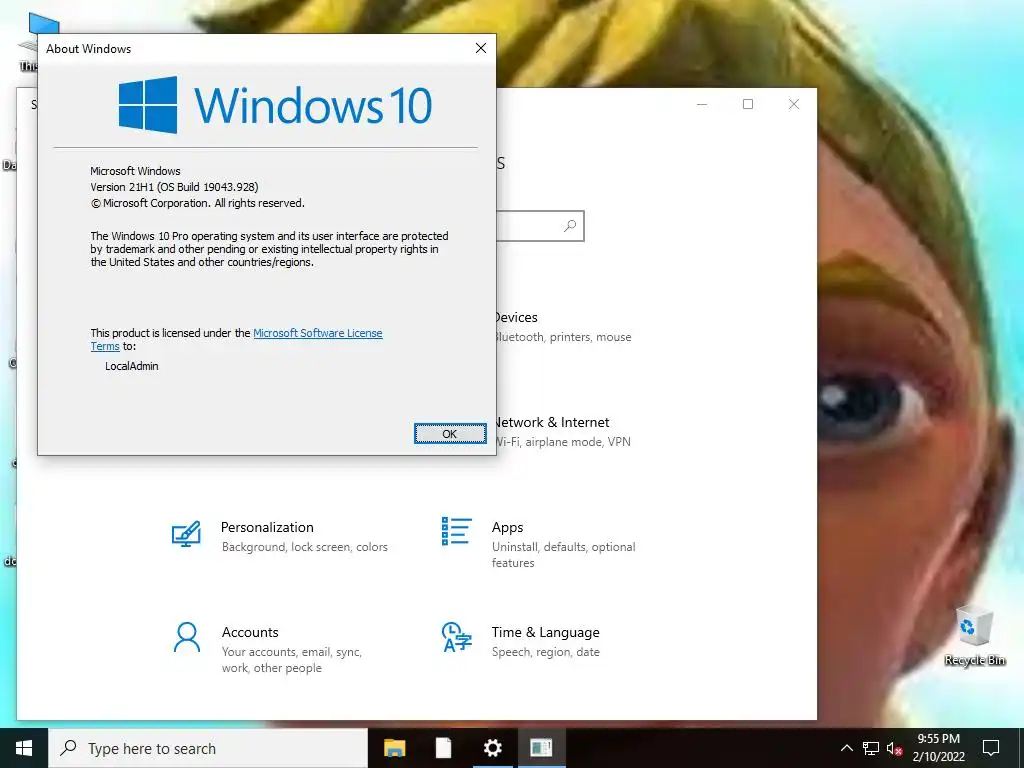Click 'Speech, region, date' description
The height and width of the screenshot is (768, 1024).
click(x=545, y=652)
